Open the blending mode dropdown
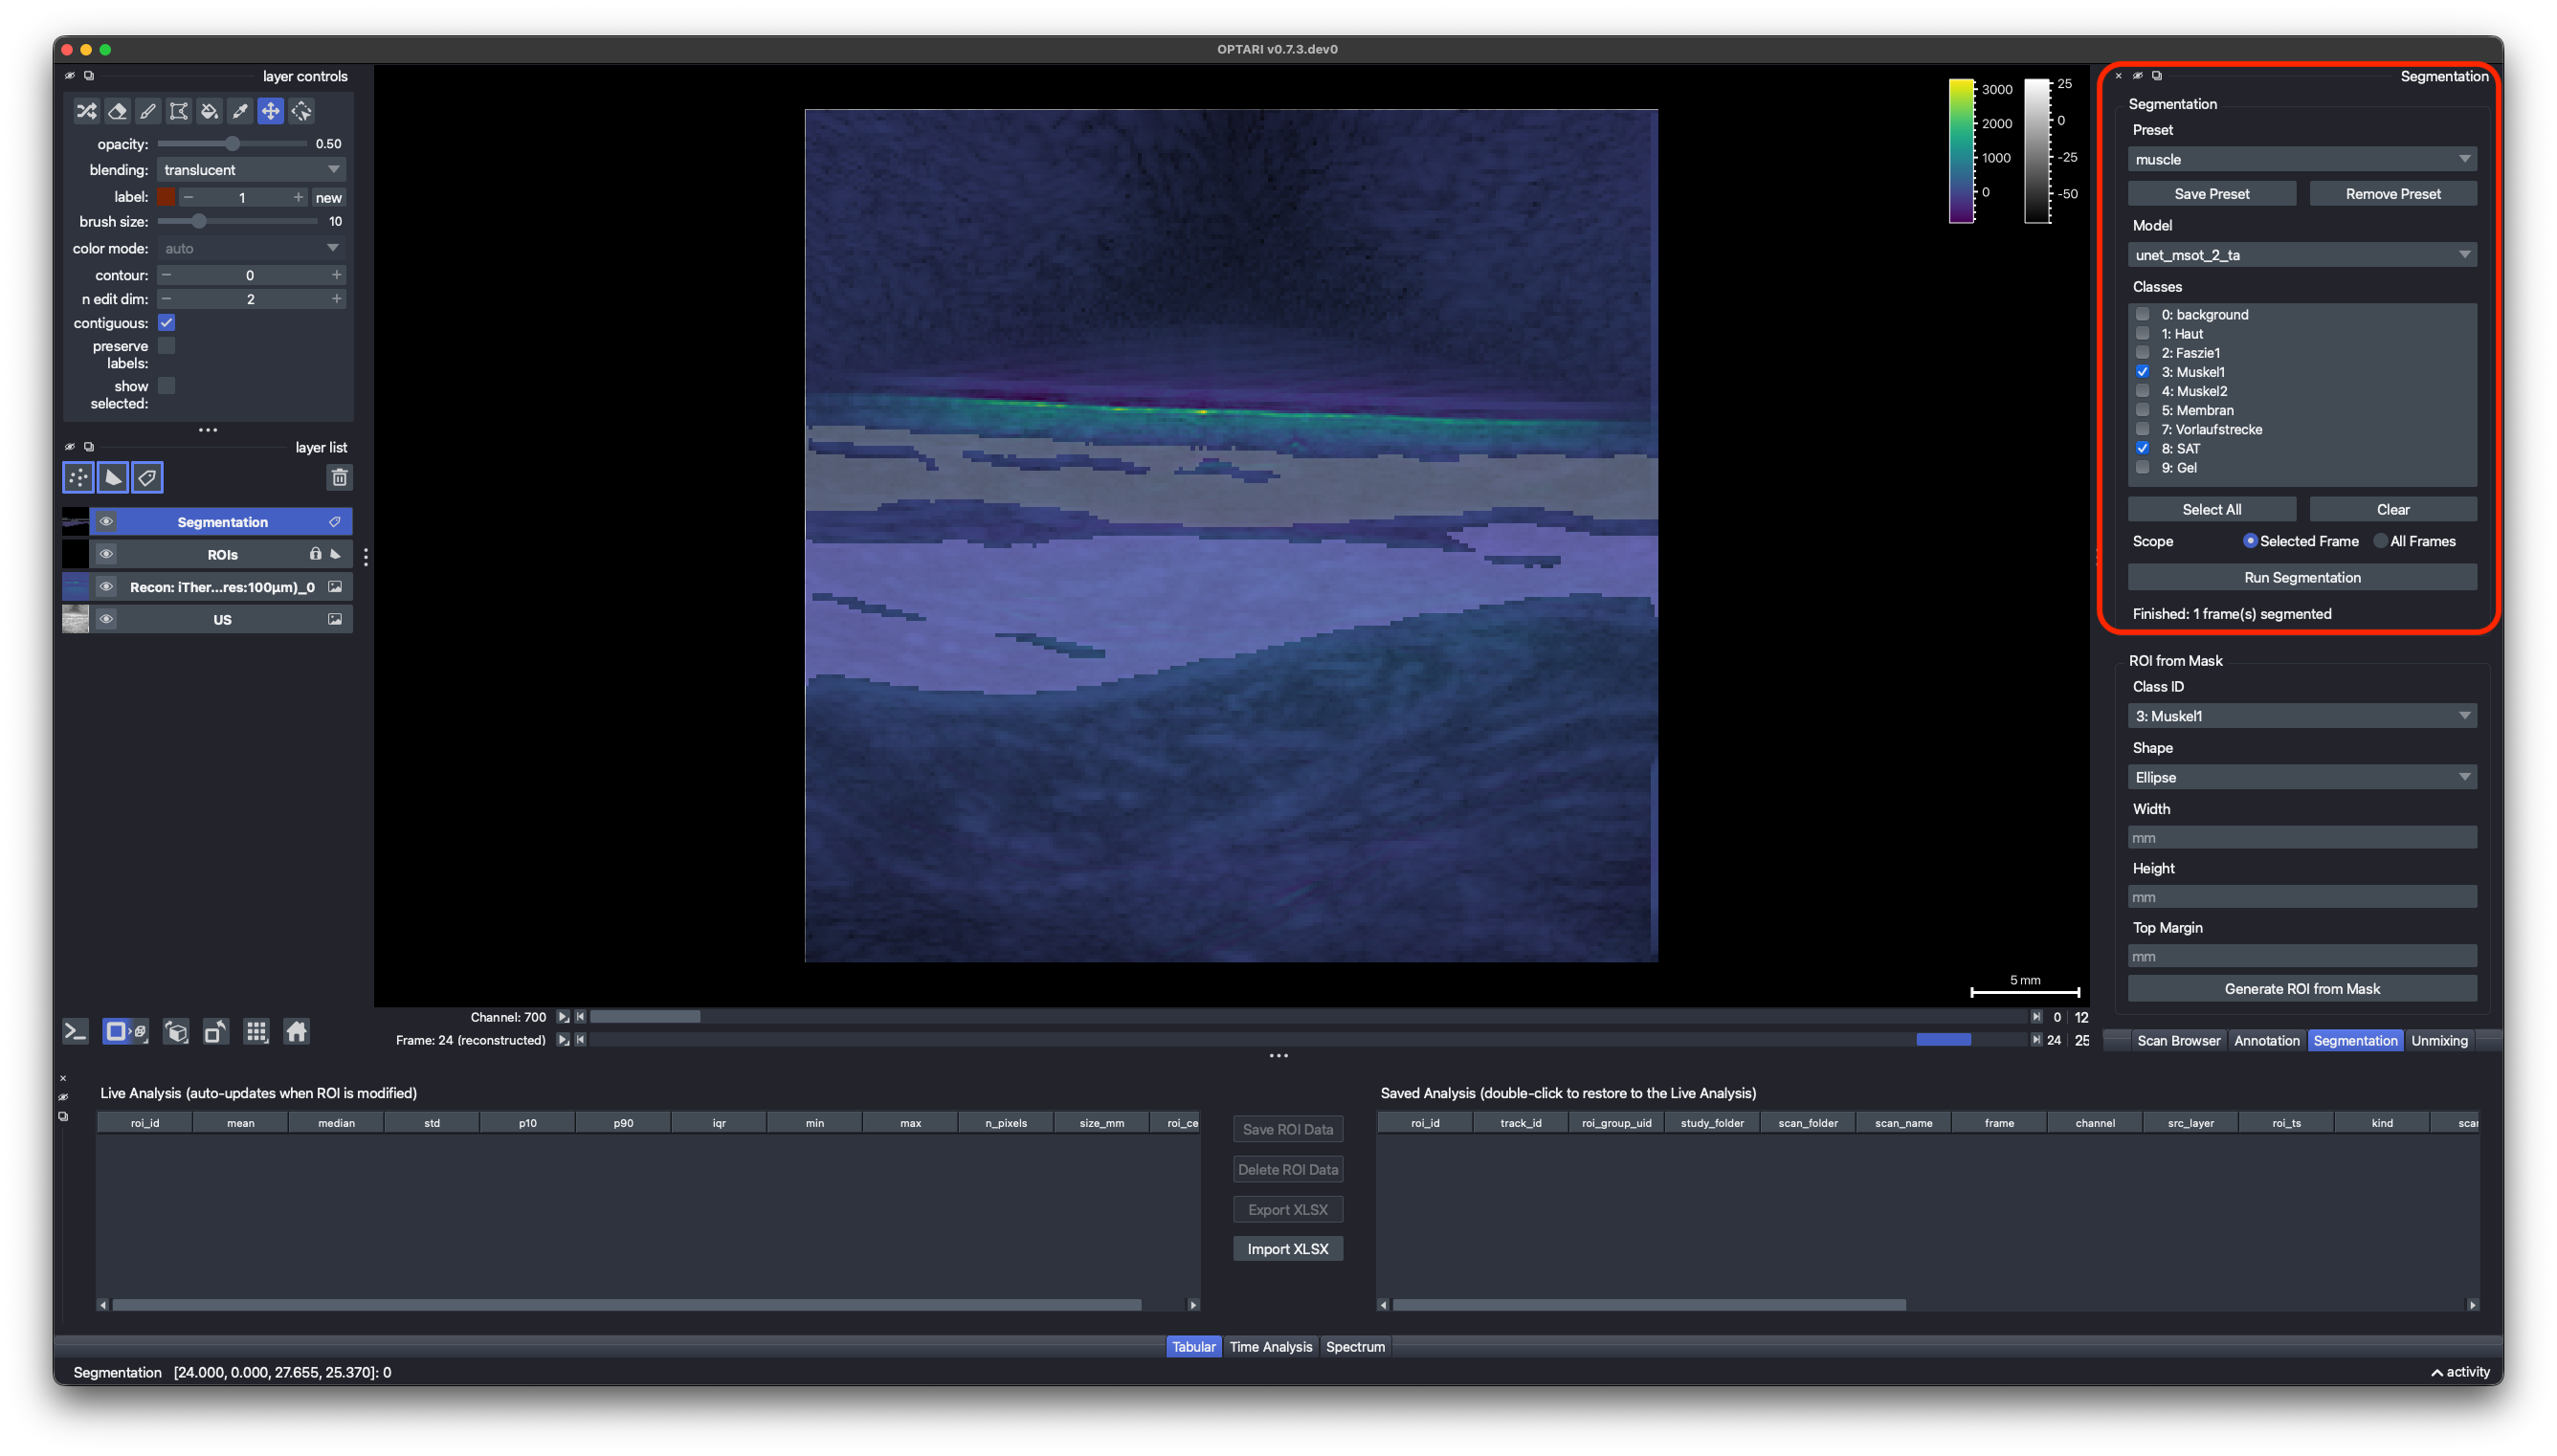Screen dimensions: 2557x1456 coord(252,170)
